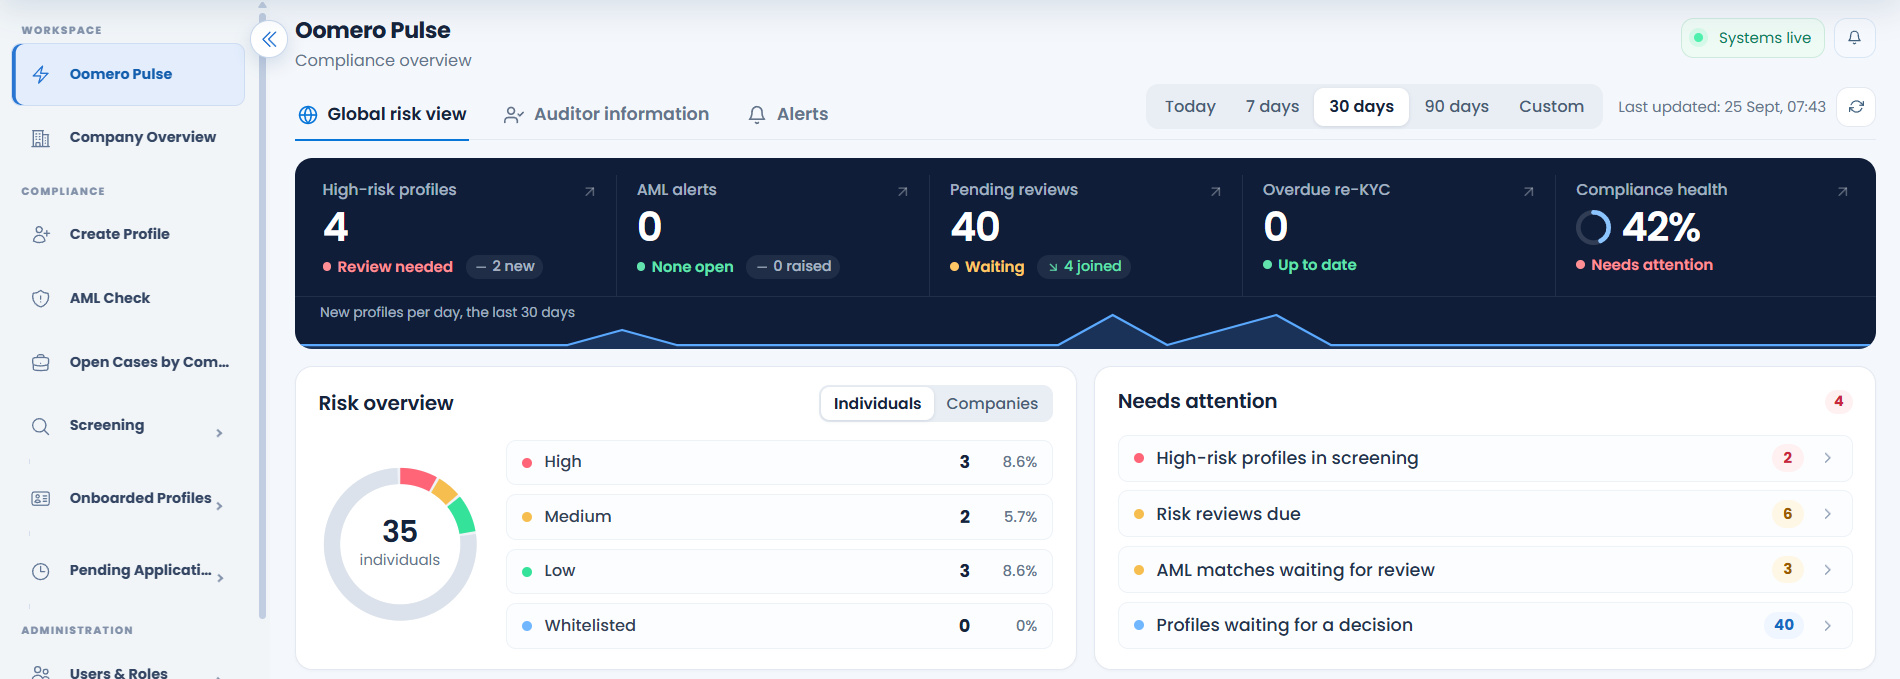Screen dimensions: 1900x679
Task: Open AML alerts via arrow icon
Action: pos(903,191)
